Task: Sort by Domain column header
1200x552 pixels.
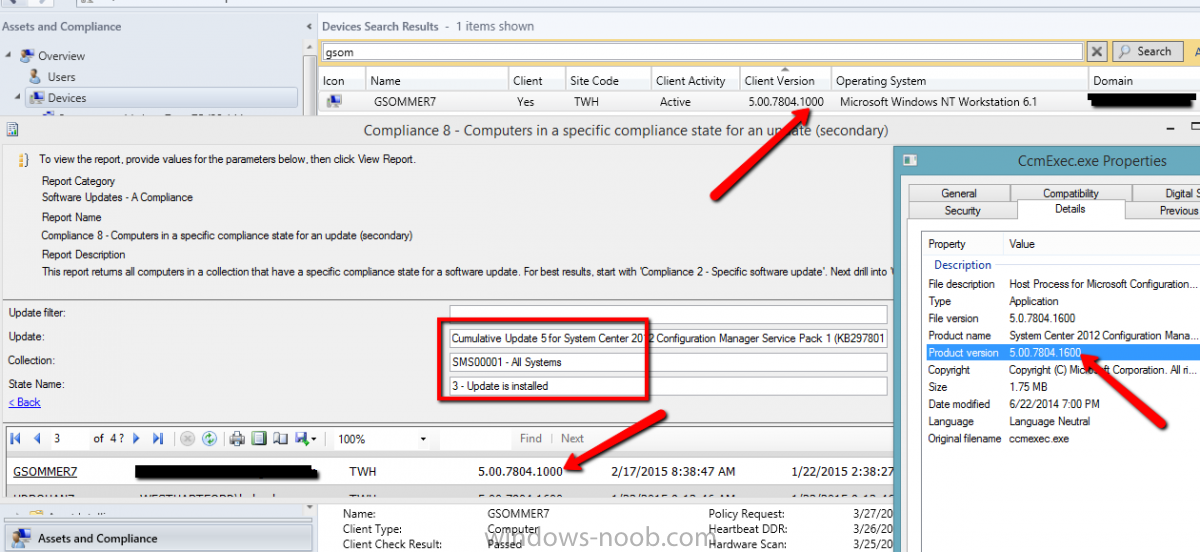Action: pyautogui.click(x=1142, y=81)
